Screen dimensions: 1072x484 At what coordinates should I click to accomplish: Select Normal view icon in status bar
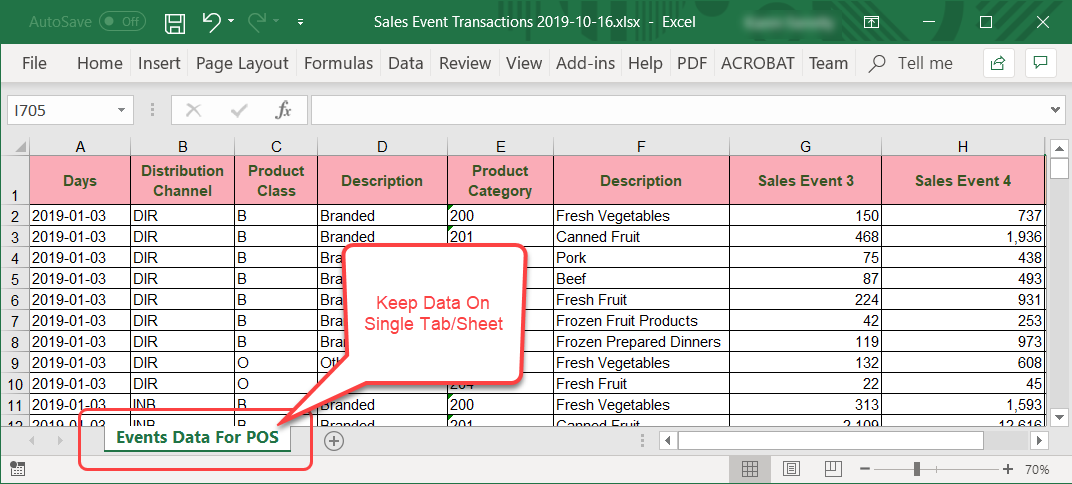pyautogui.click(x=750, y=468)
